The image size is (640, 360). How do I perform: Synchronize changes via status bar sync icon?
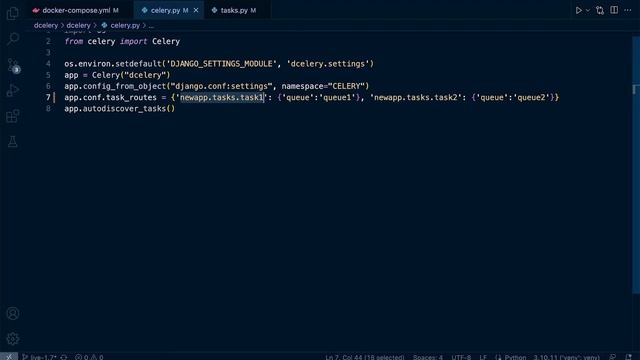click(x=64, y=357)
